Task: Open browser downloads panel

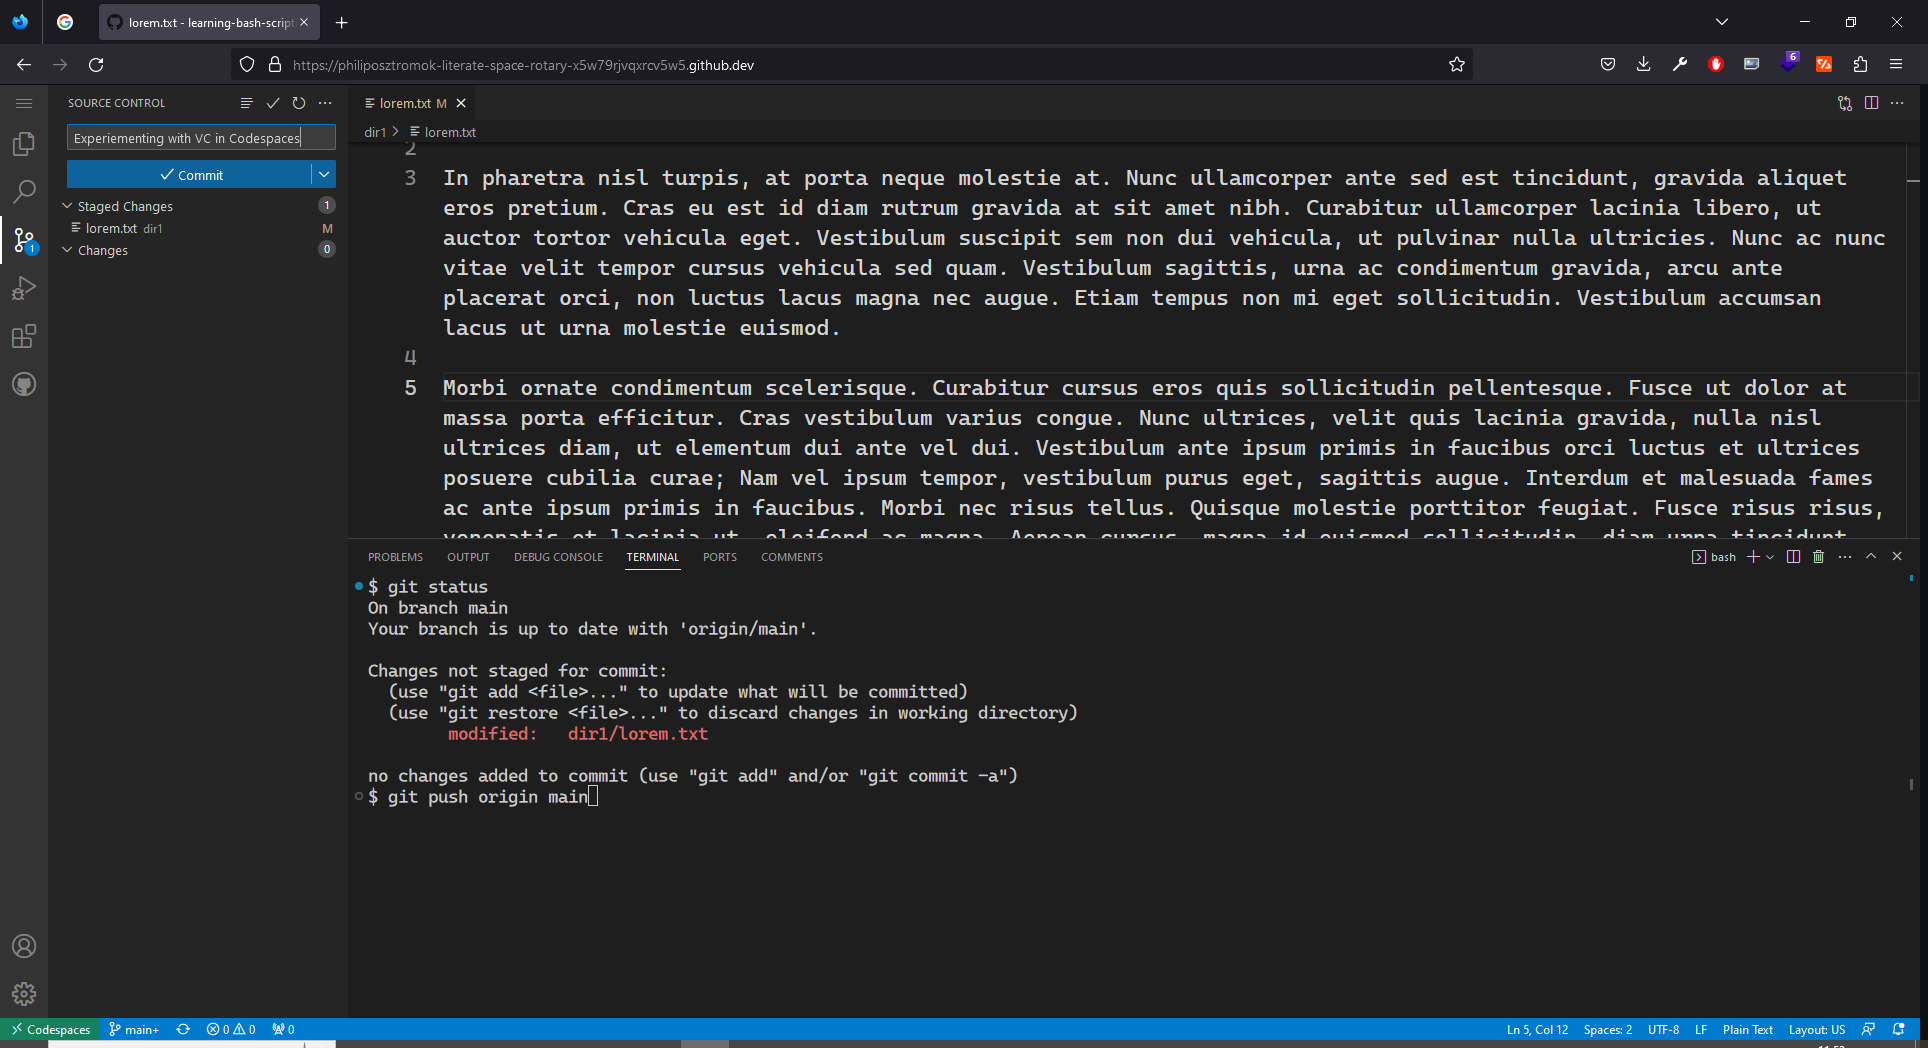Action: tap(1644, 65)
